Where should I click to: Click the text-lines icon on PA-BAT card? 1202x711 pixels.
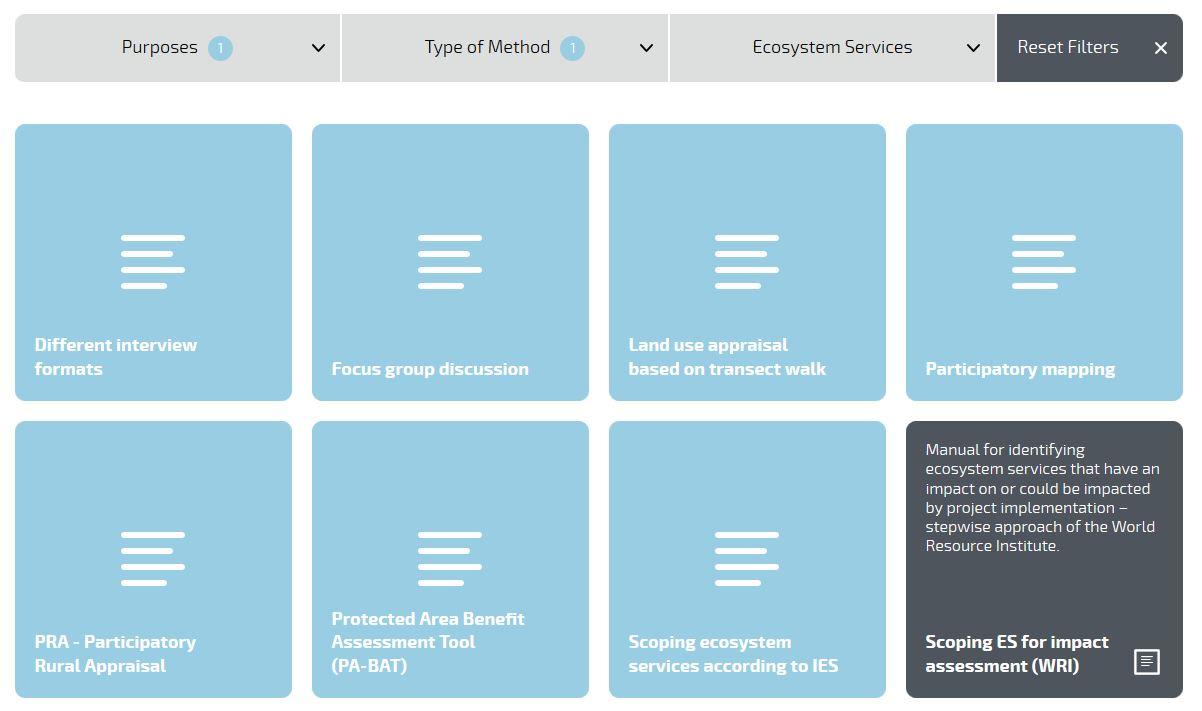click(450, 559)
